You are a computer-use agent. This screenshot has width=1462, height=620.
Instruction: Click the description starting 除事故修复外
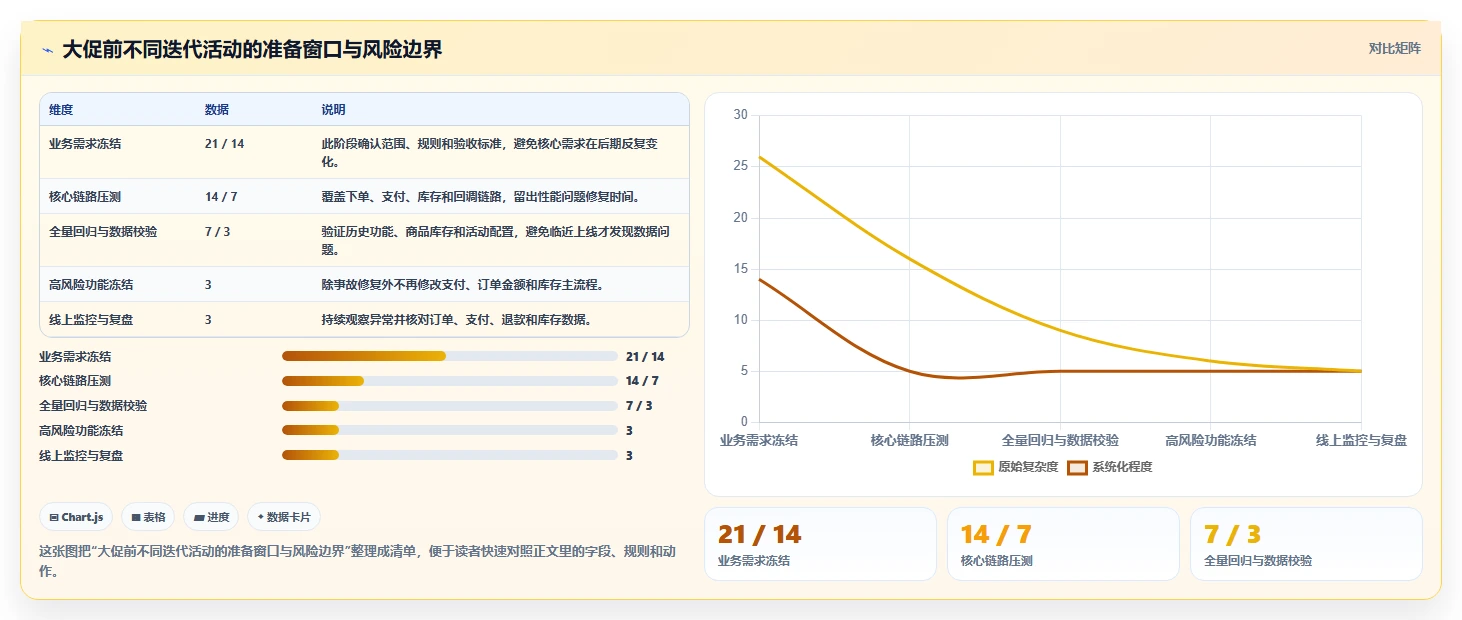[462, 285]
